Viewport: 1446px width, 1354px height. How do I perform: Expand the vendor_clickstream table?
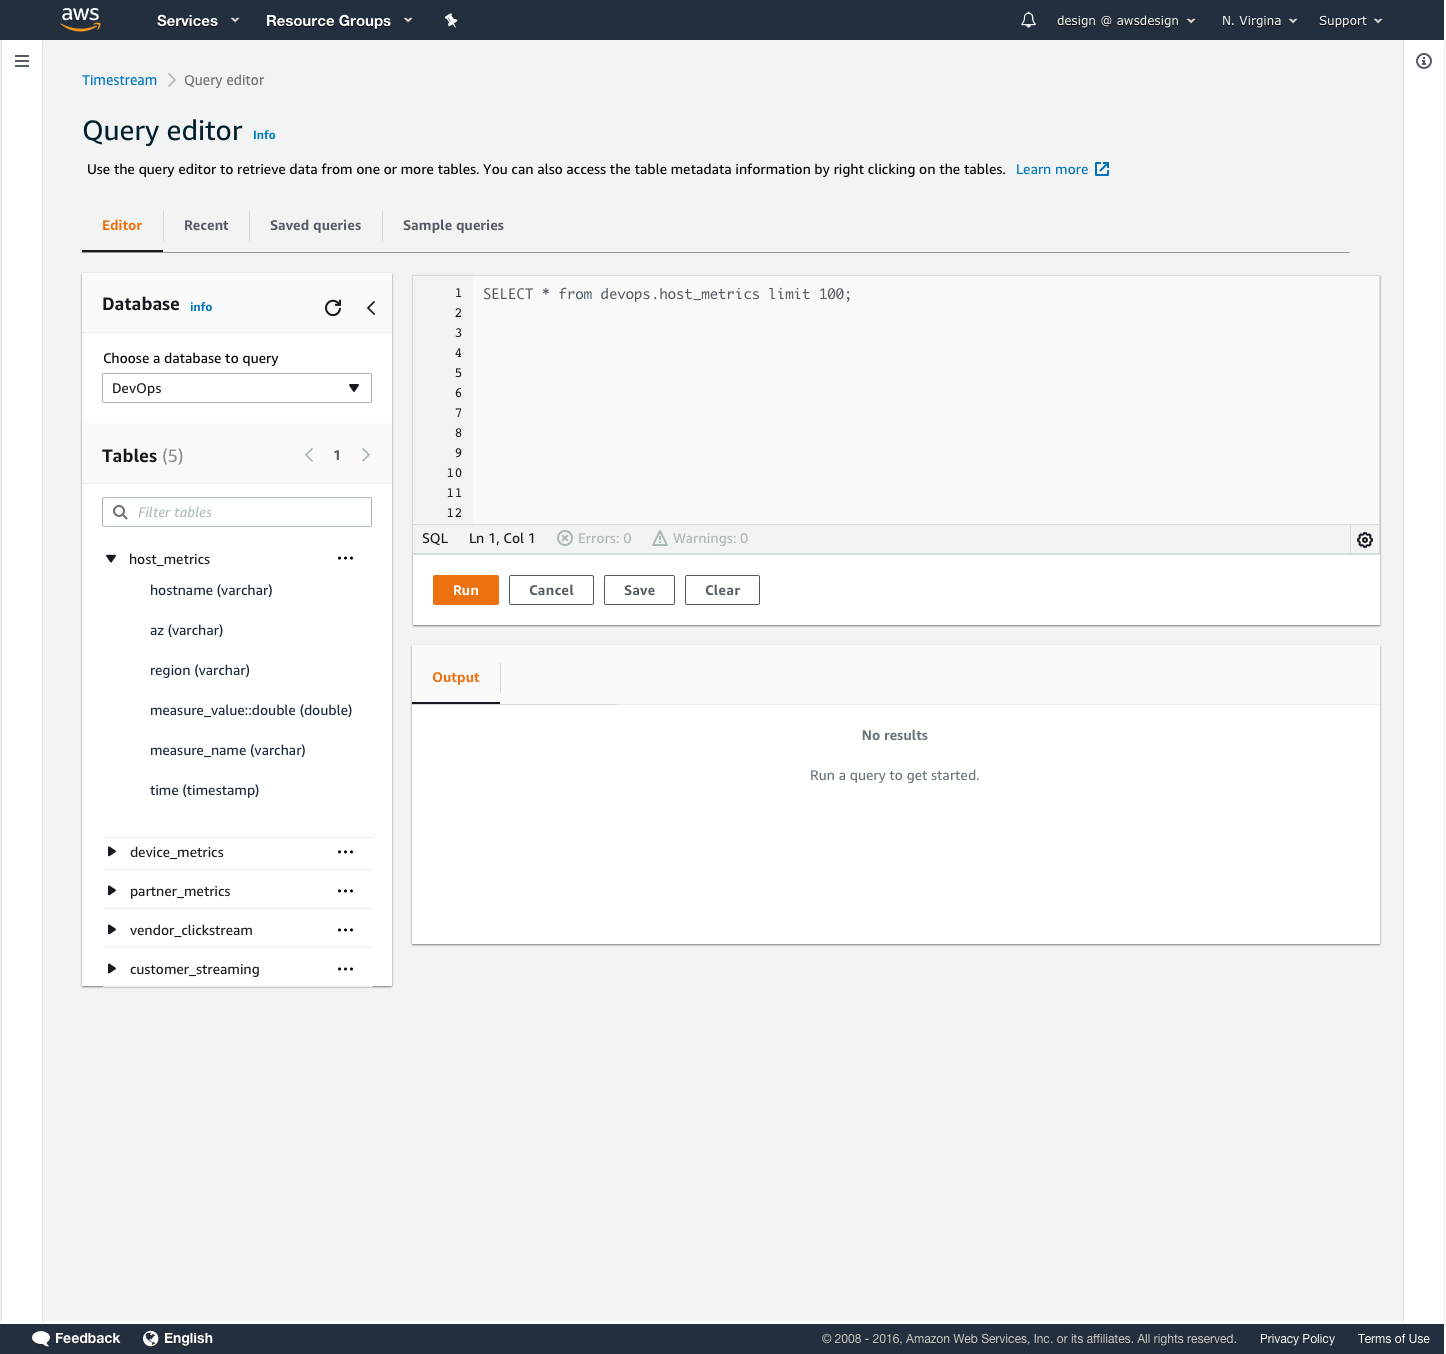(112, 930)
